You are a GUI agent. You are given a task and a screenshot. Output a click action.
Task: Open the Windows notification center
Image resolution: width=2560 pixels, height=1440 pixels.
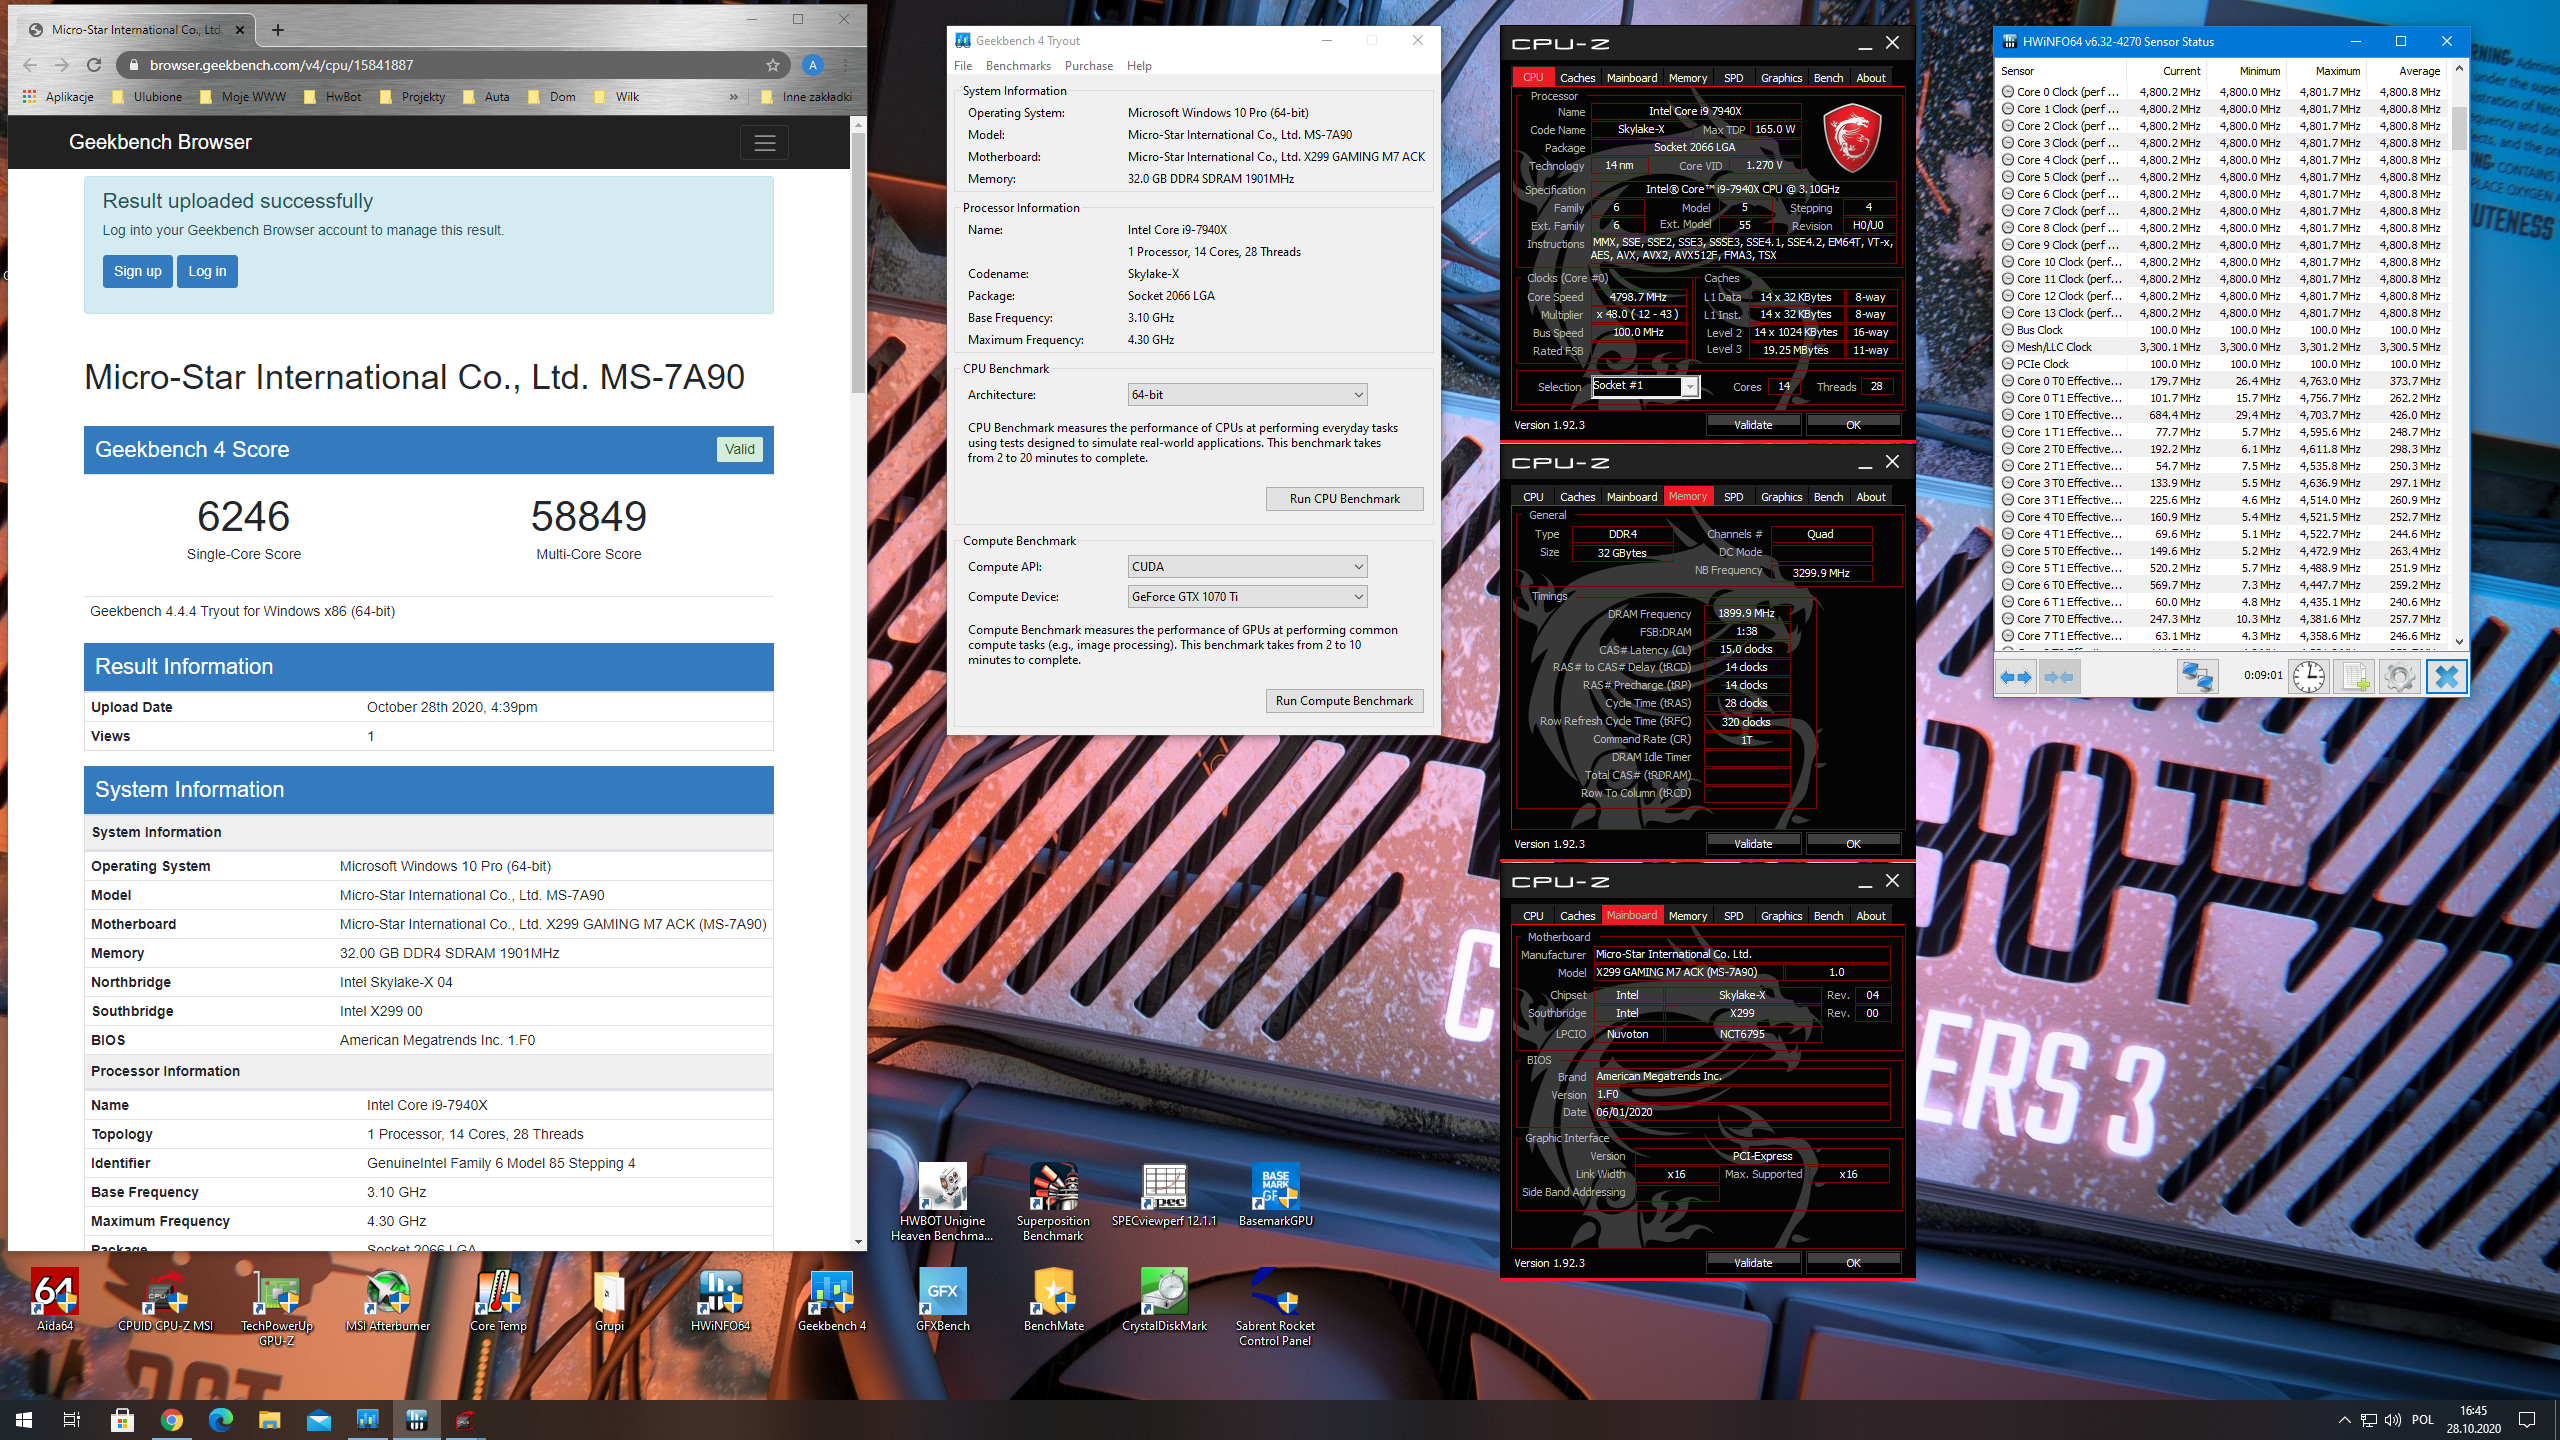(2527, 1419)
